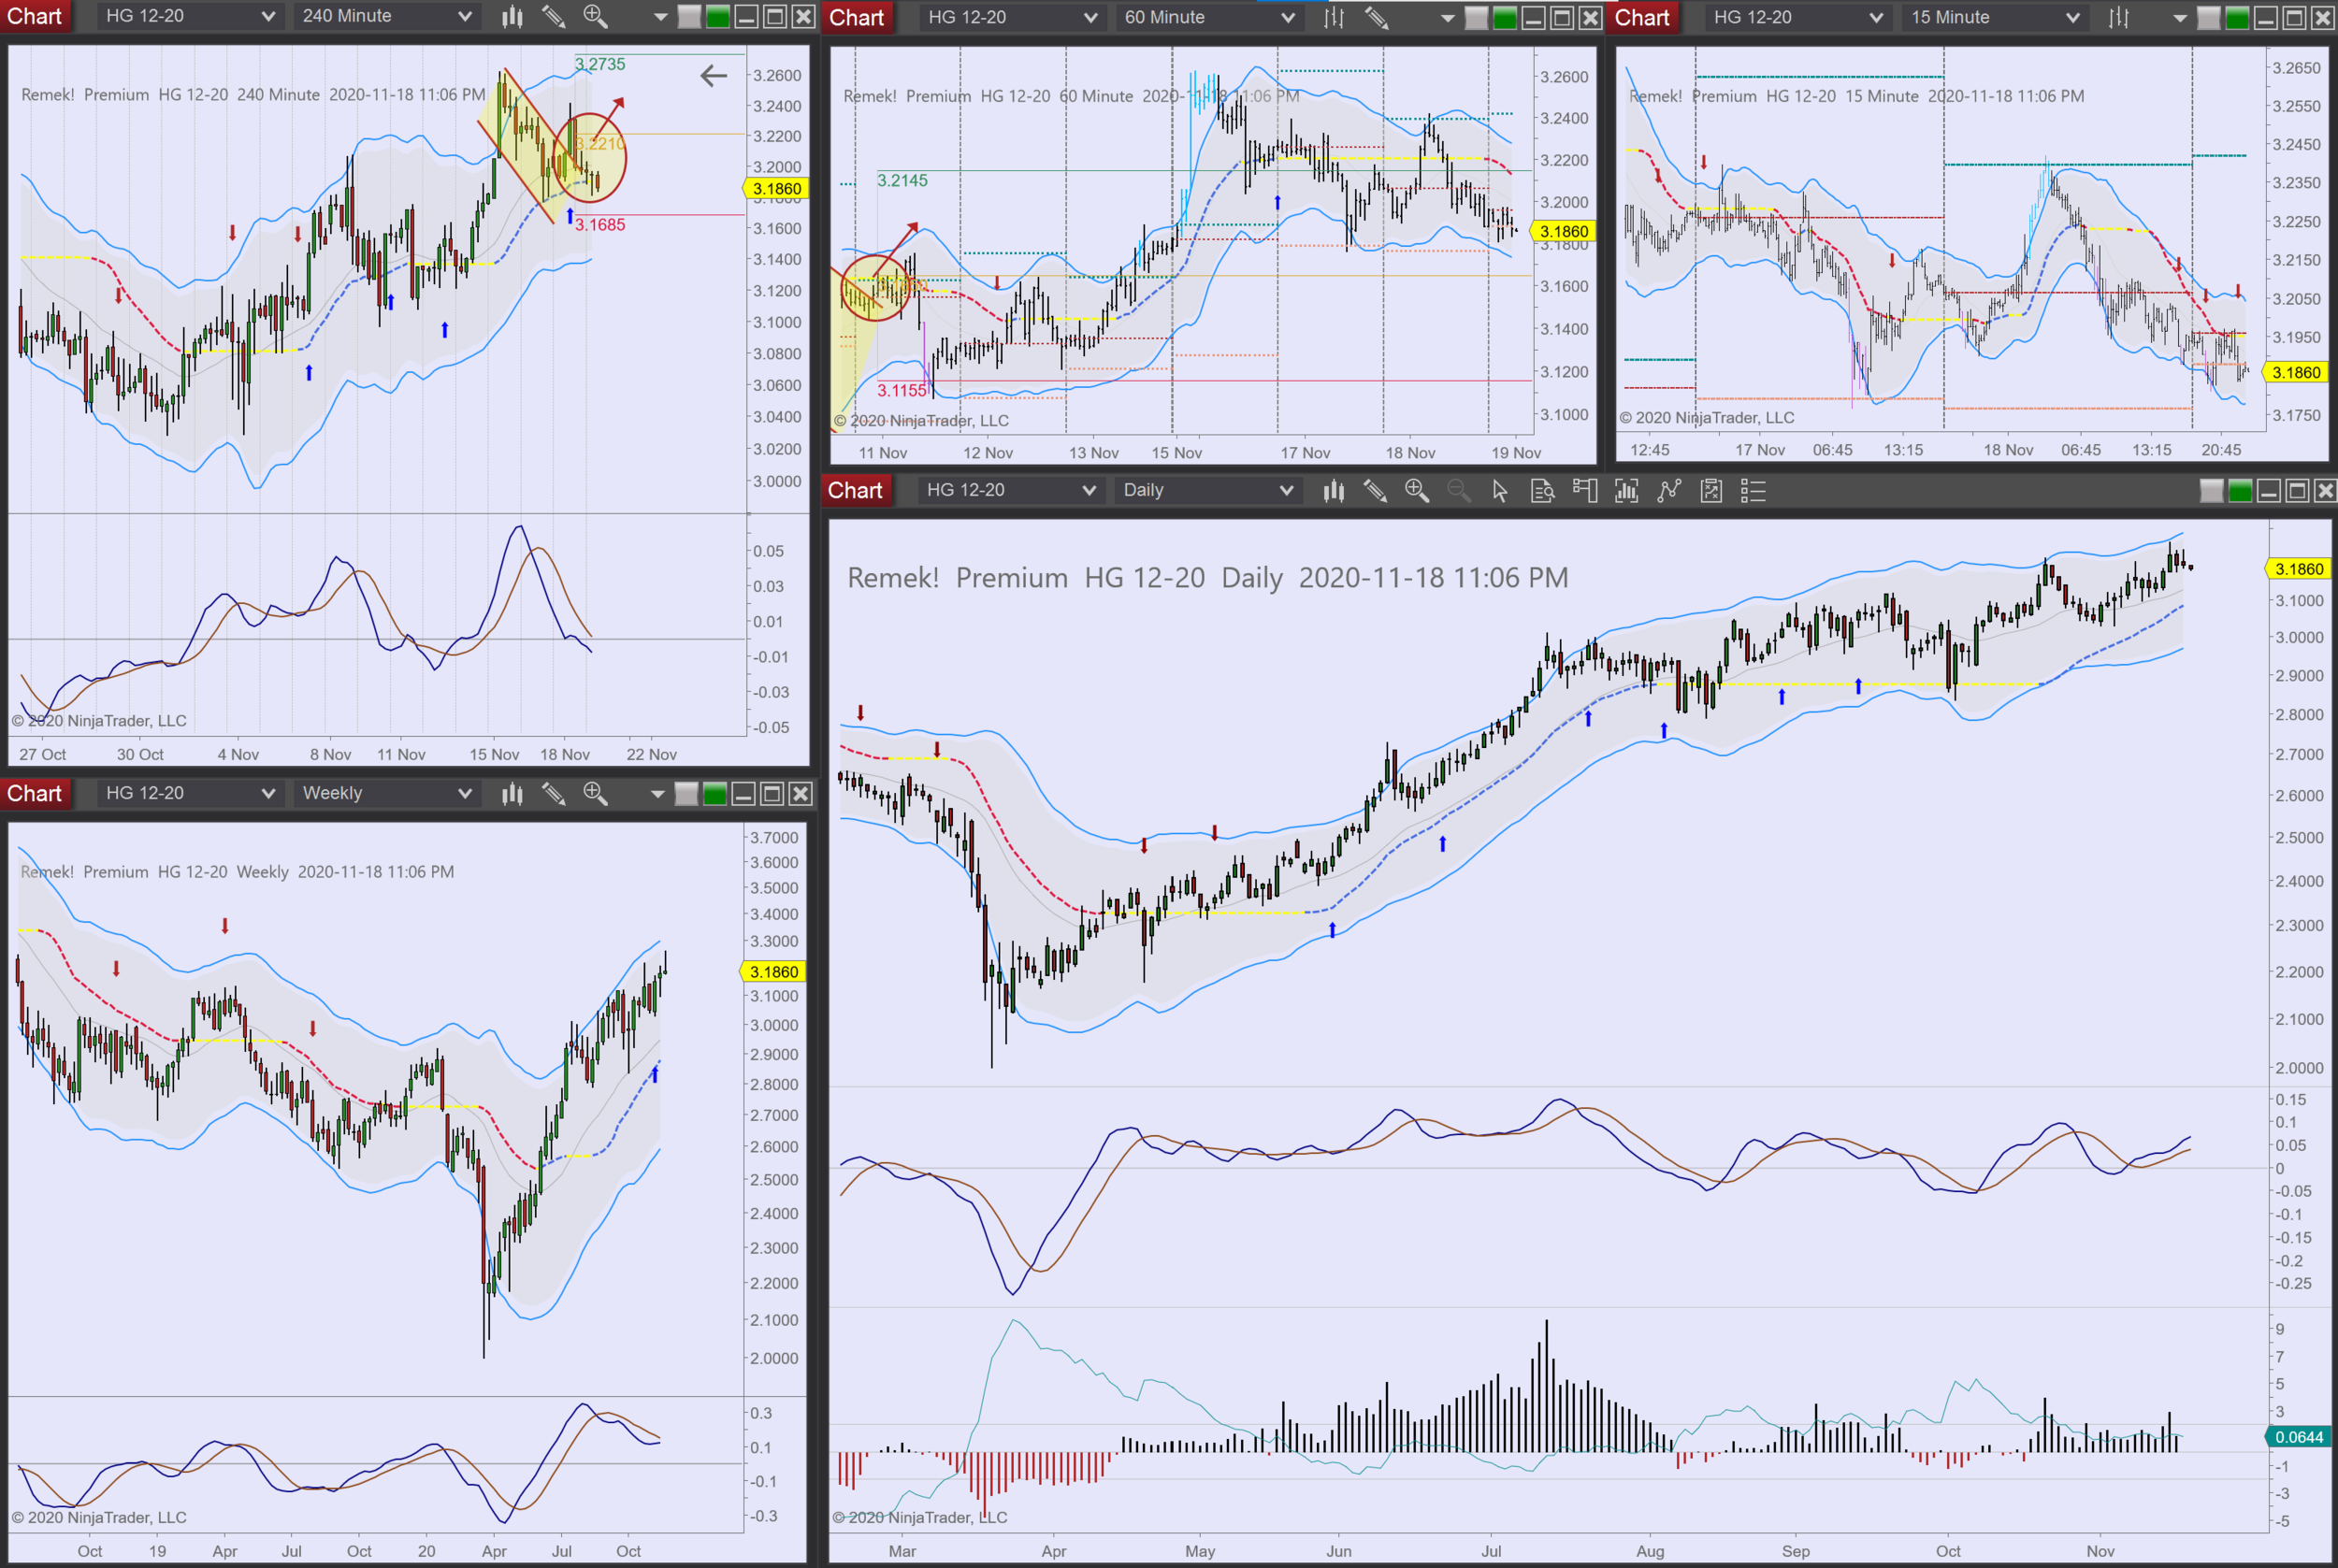This screenshot has width=2338, height=1568.
Task: Select drawing tools pencil in Daily chart
Action: (1375, 490)
